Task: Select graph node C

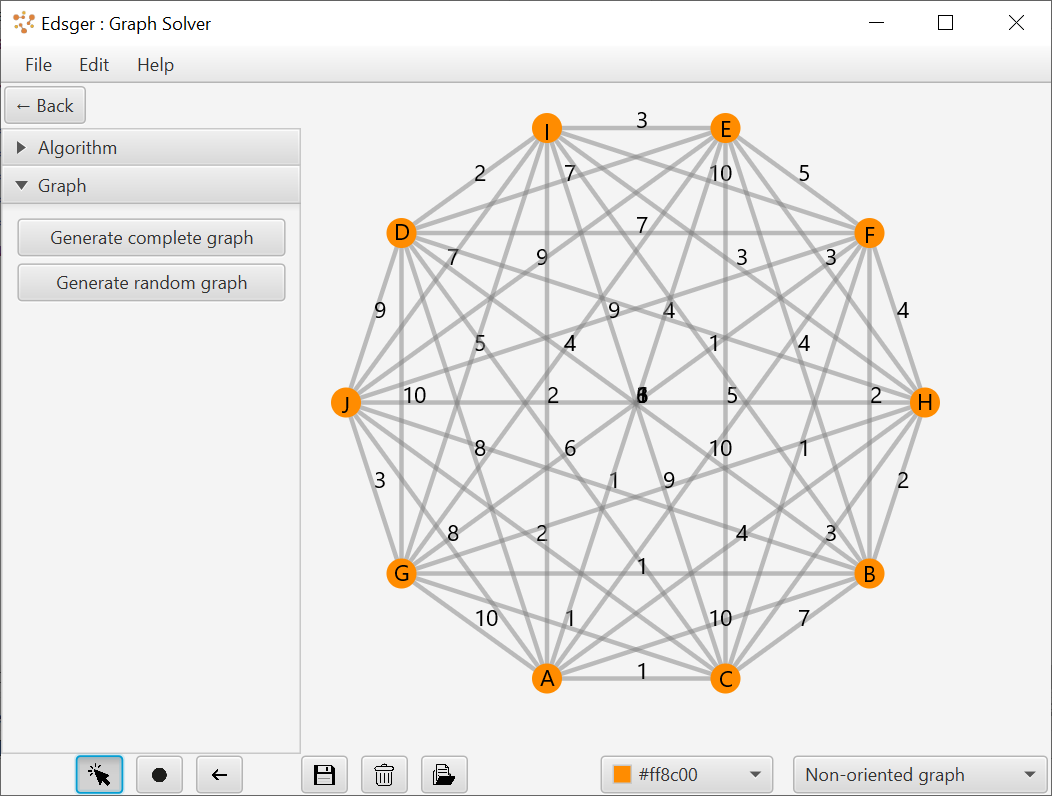Action: [x=725, y=679]
